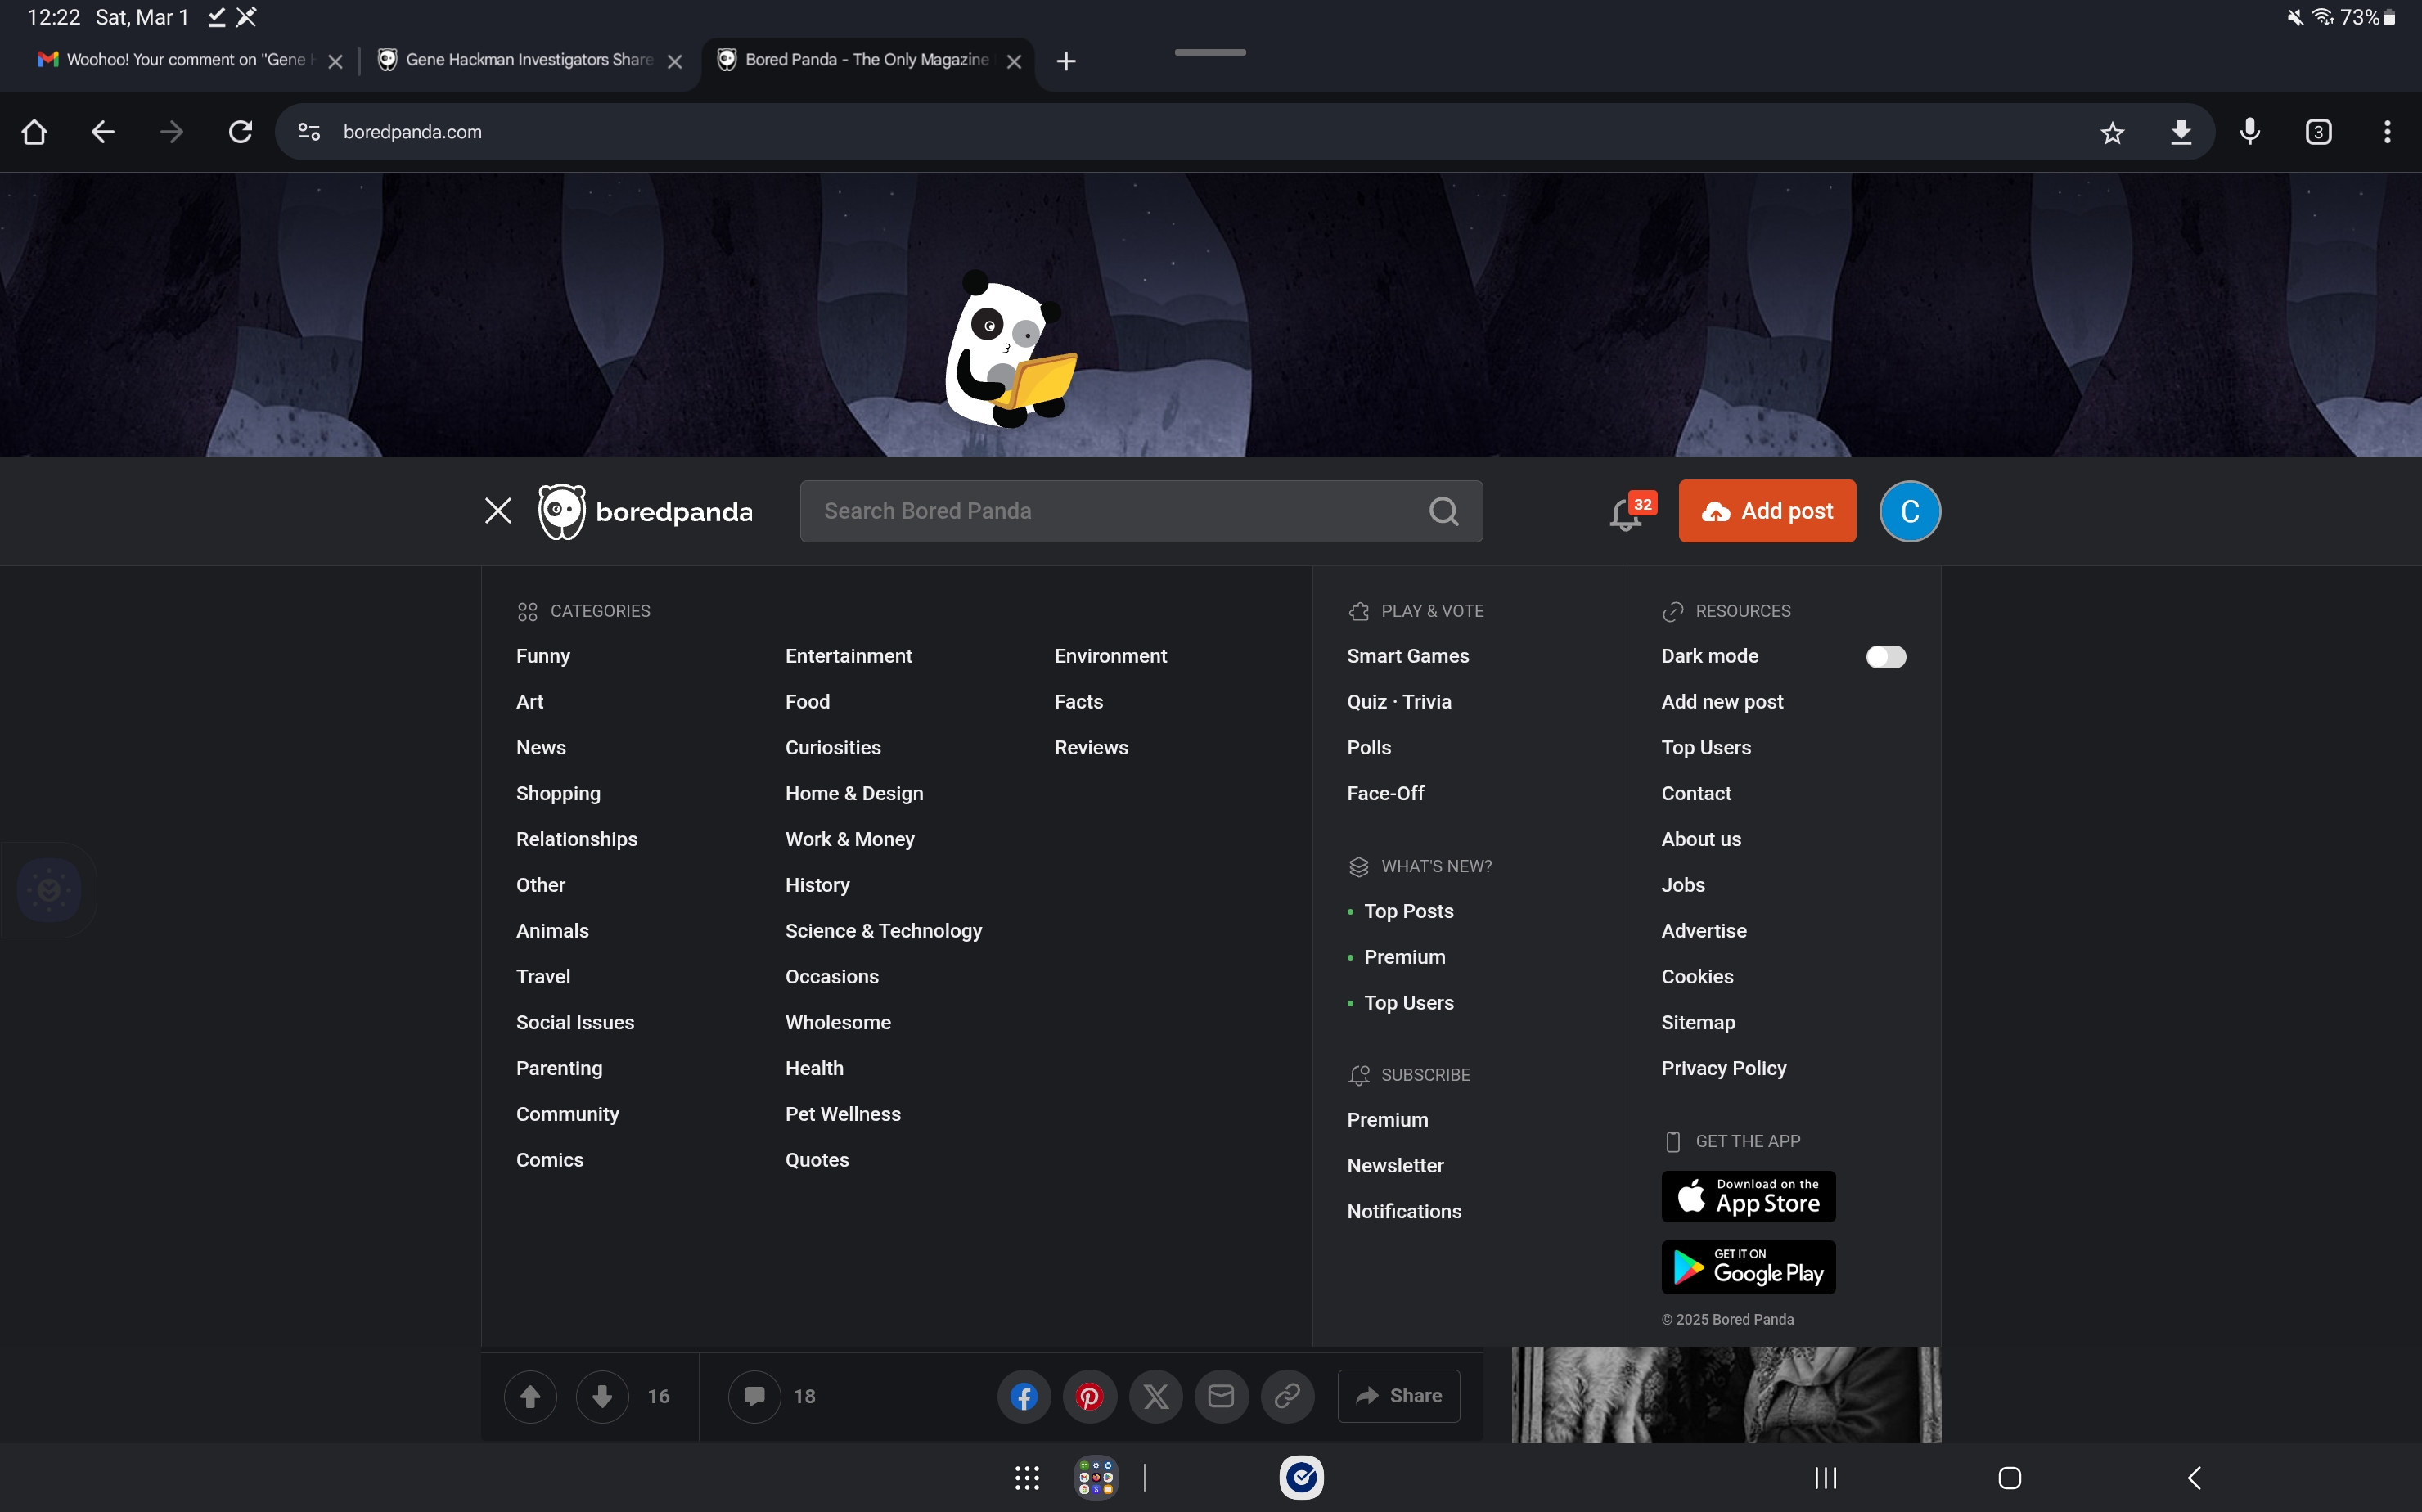The height and width of the screenshot is (1512, 2422).
Task: Switch to Gene Hackman Investigators tab
Action: pyautogui.click(x=520, y=60)
